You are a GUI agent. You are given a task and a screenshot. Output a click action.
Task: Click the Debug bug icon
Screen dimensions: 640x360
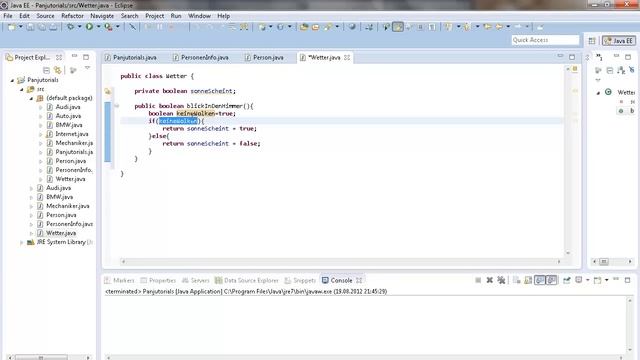tap(70, 27)
